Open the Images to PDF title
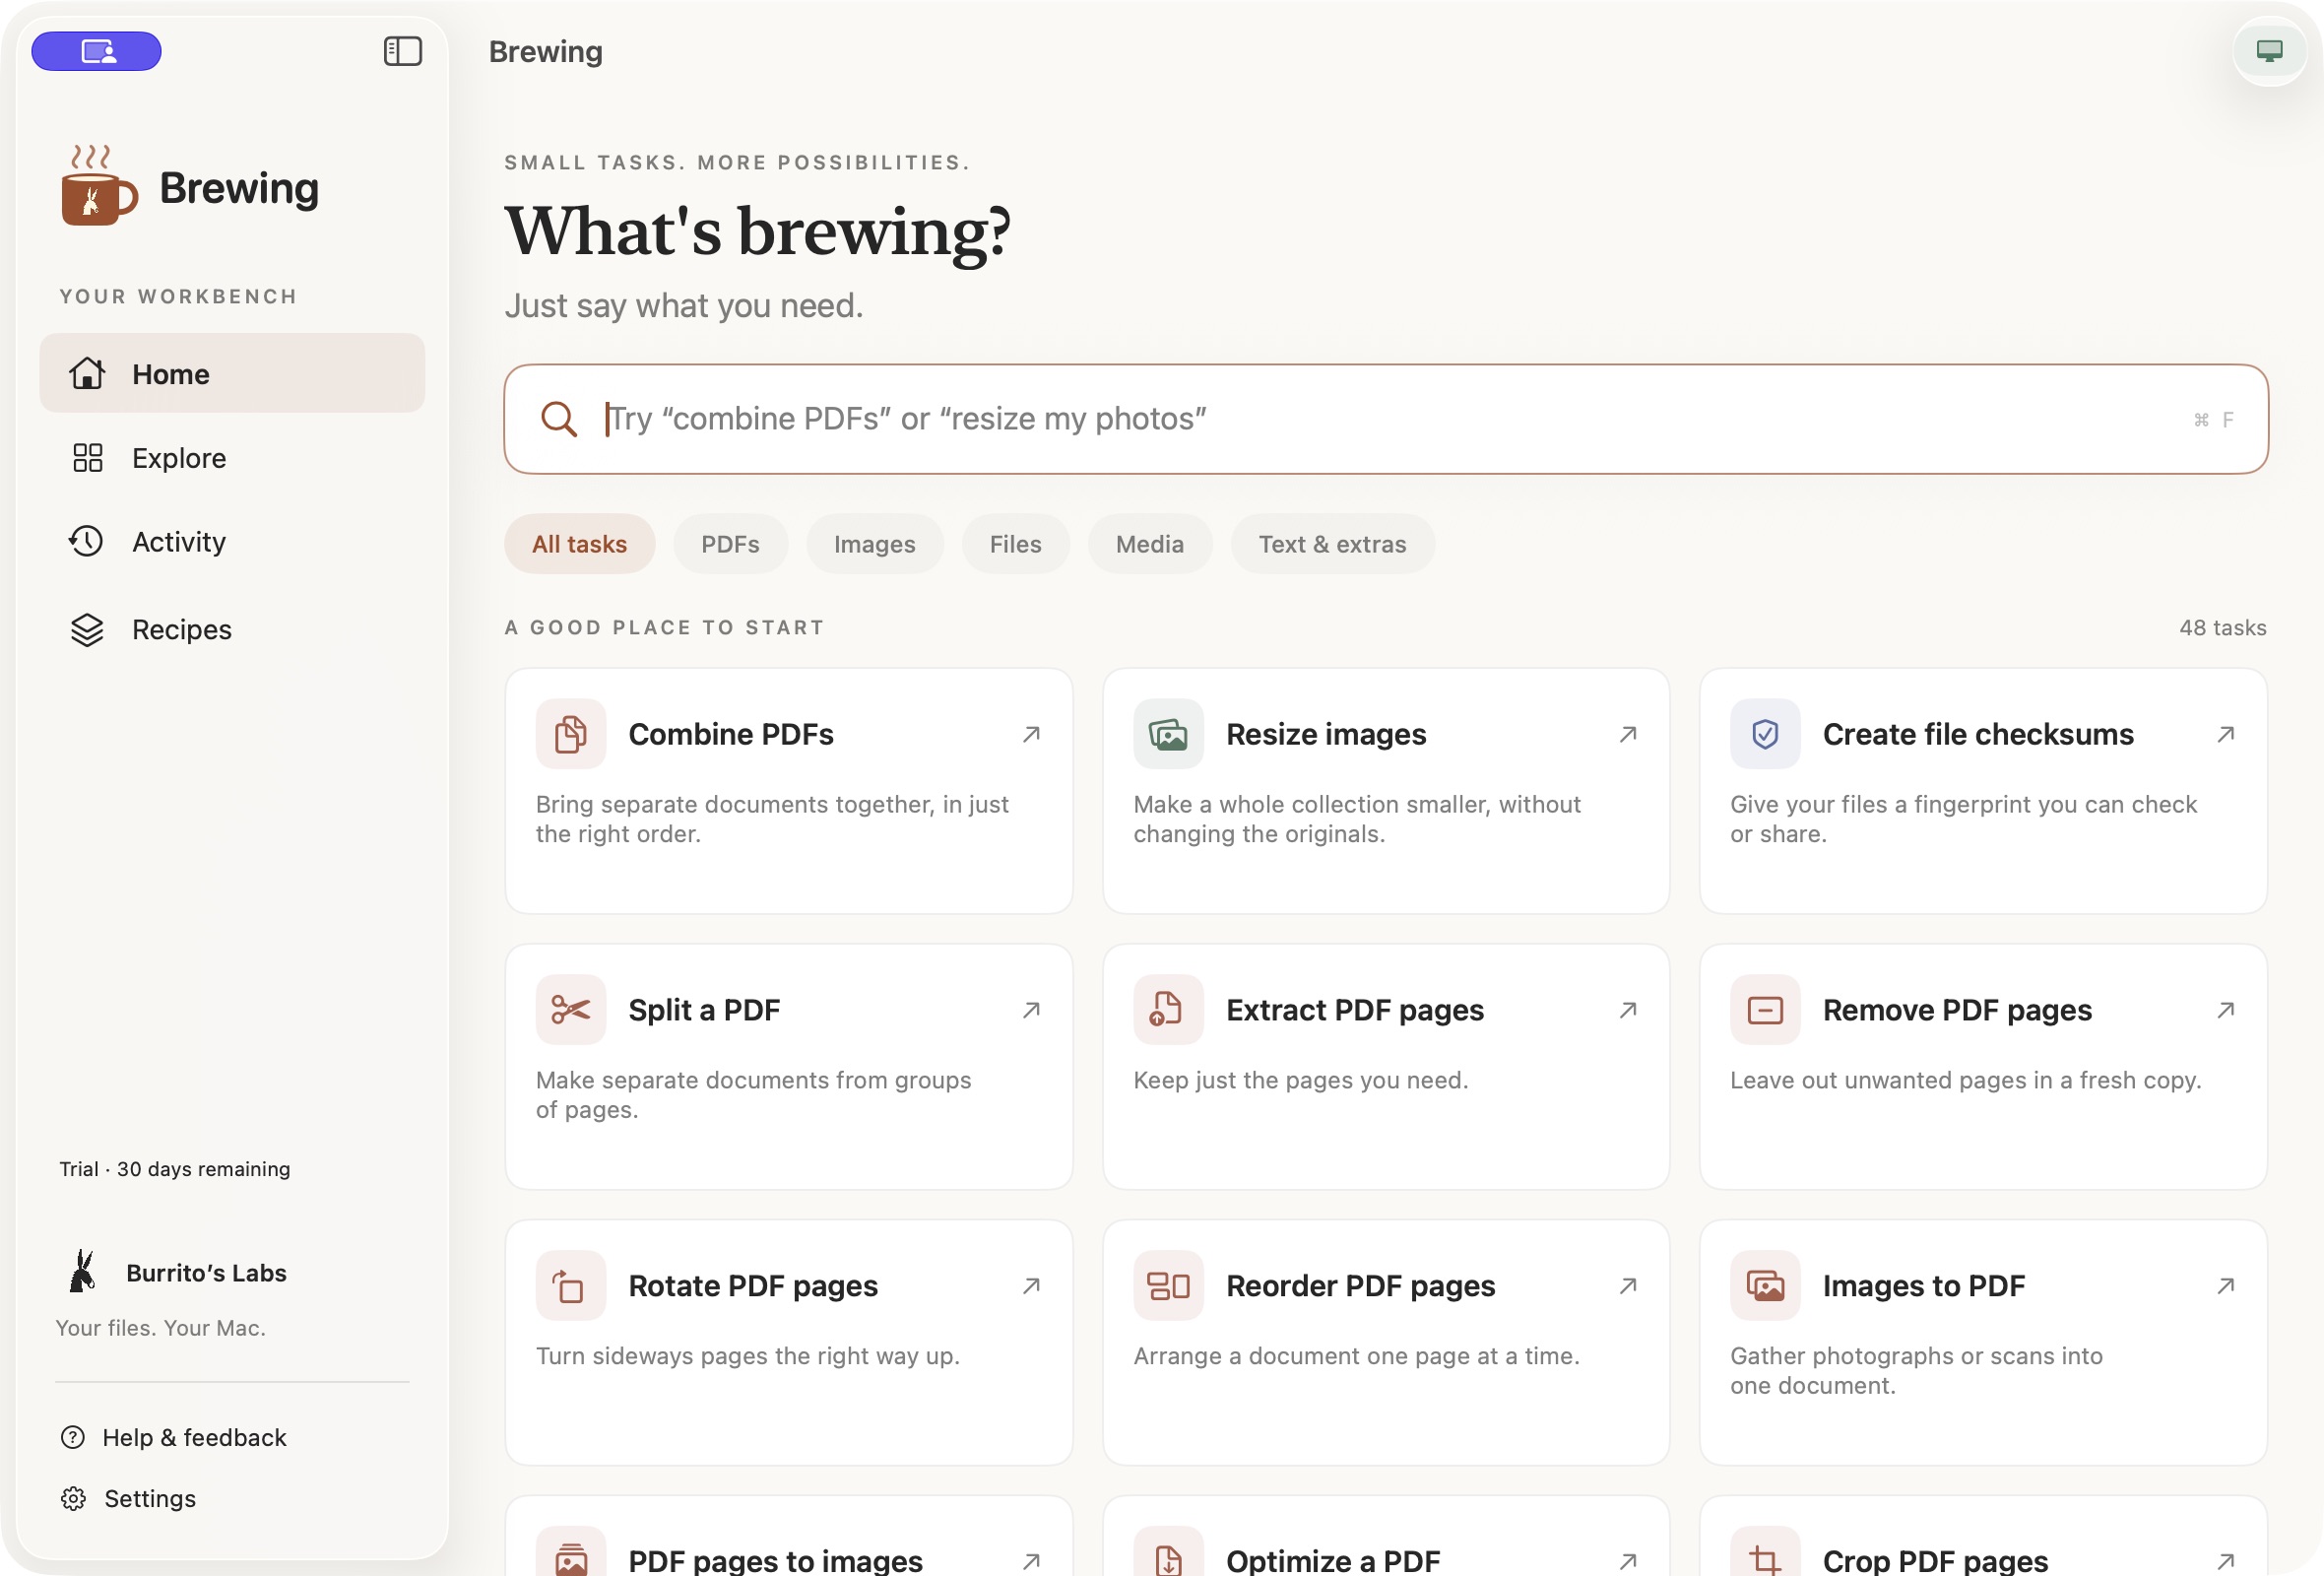 pos(1923,1286)
